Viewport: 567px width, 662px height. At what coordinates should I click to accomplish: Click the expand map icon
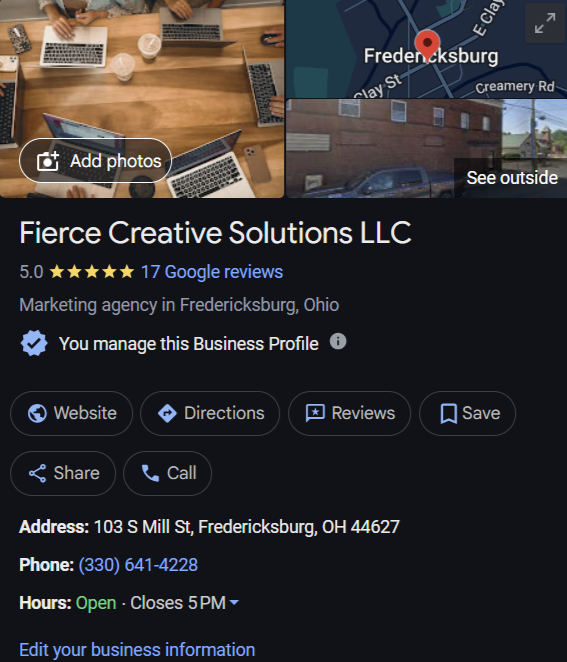545,23
